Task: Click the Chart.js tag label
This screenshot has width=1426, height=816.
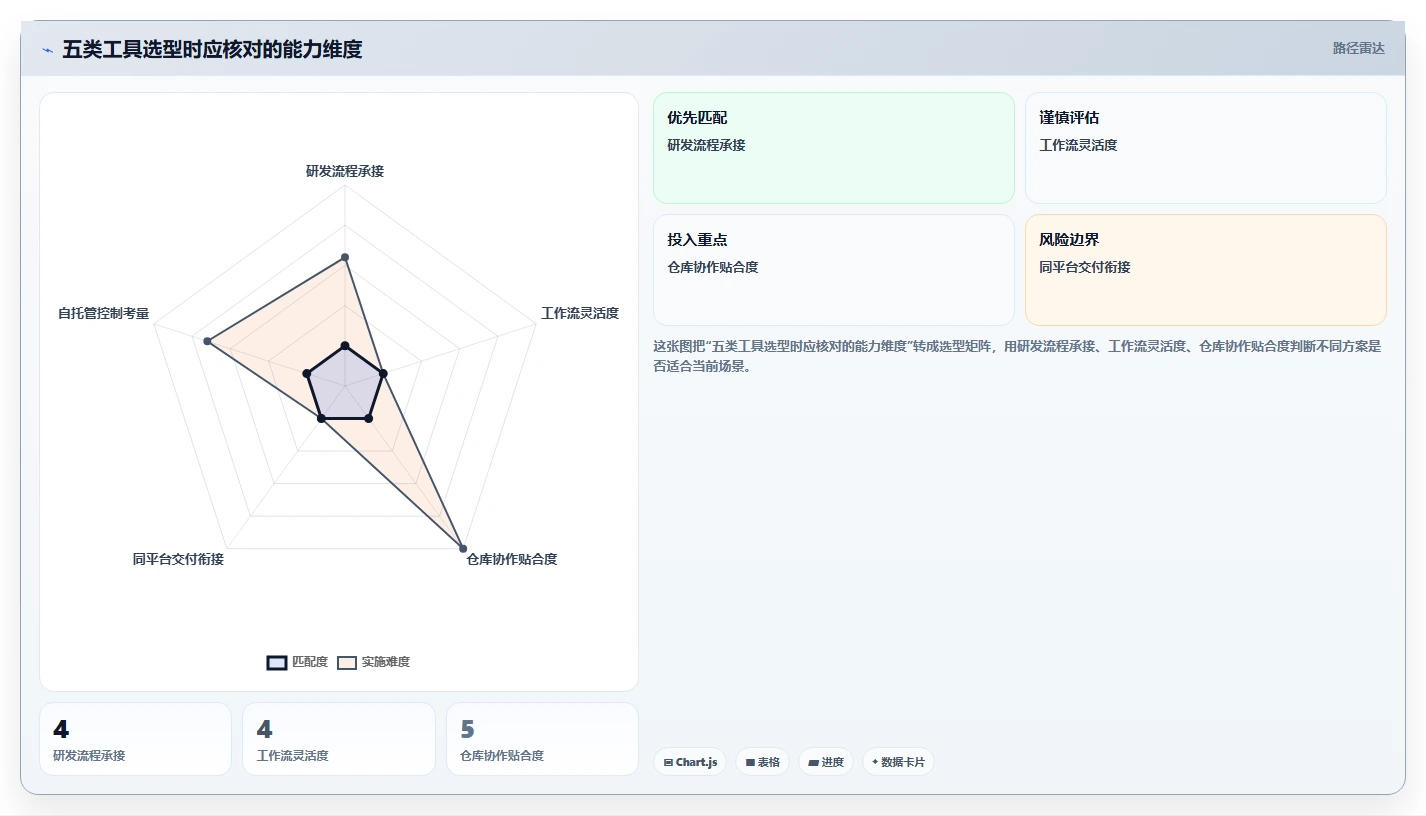Action: [x=697, y=762]
